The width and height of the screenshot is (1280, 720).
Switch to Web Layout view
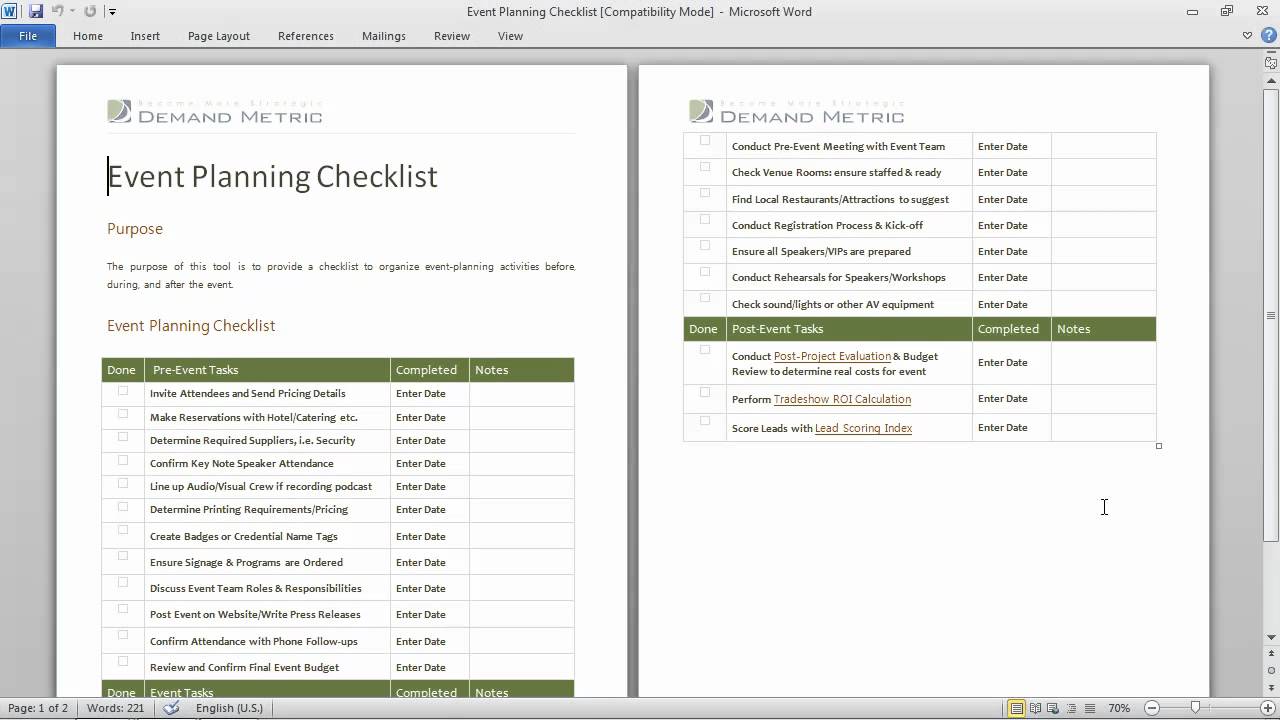coord(1053,708)
